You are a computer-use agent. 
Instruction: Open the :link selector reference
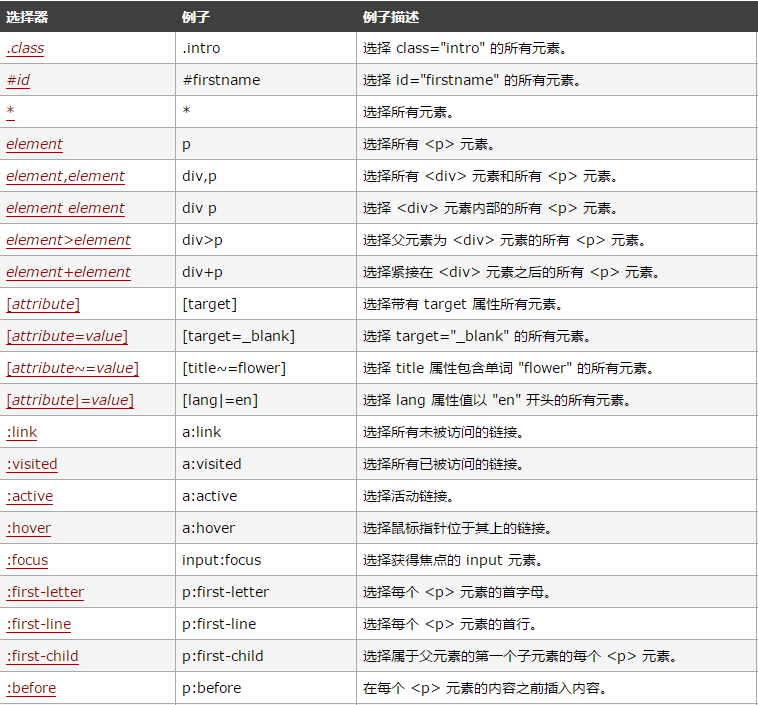tap(22, 432)
